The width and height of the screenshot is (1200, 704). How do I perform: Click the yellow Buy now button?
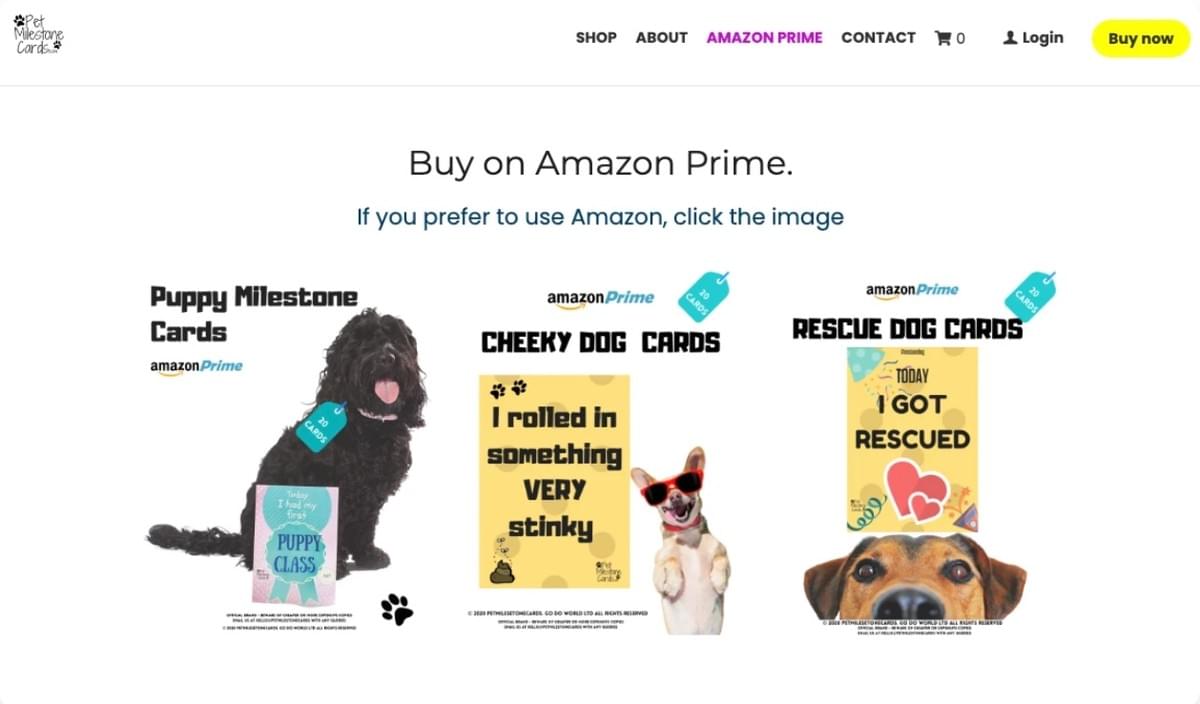1141,39
